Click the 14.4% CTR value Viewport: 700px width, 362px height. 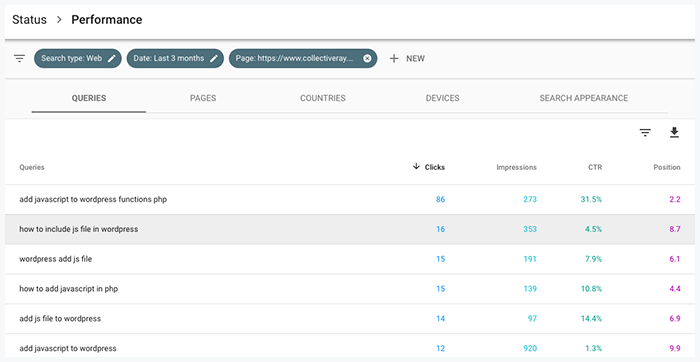coord(591,319)
